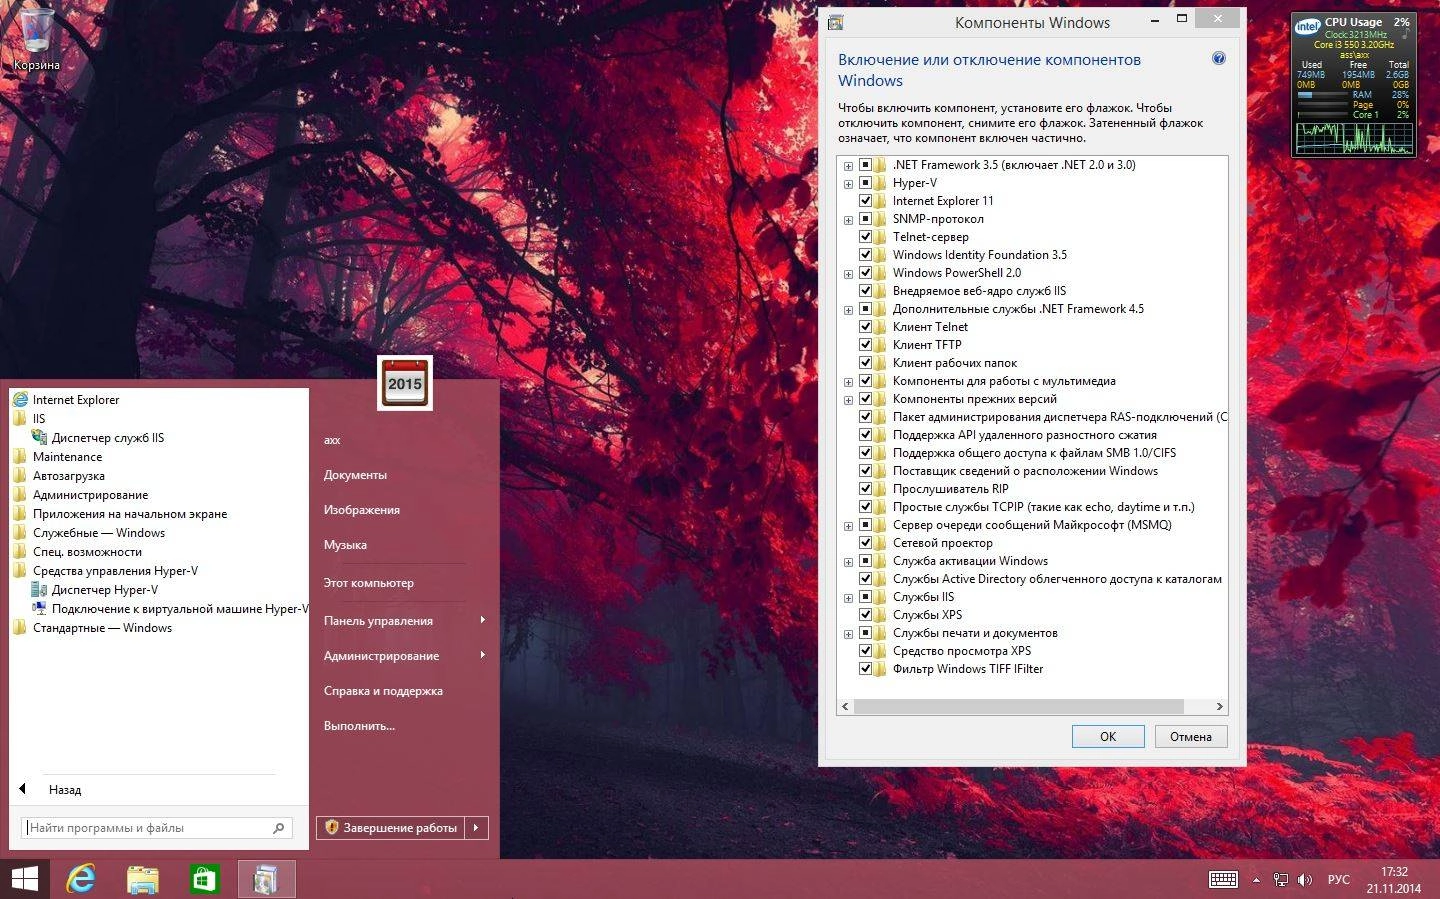Viewport: 1440px width, 899px height.
Task: Expand Дополнительные службы .NET Framework 4.5
Action: (x=848, y=309)
